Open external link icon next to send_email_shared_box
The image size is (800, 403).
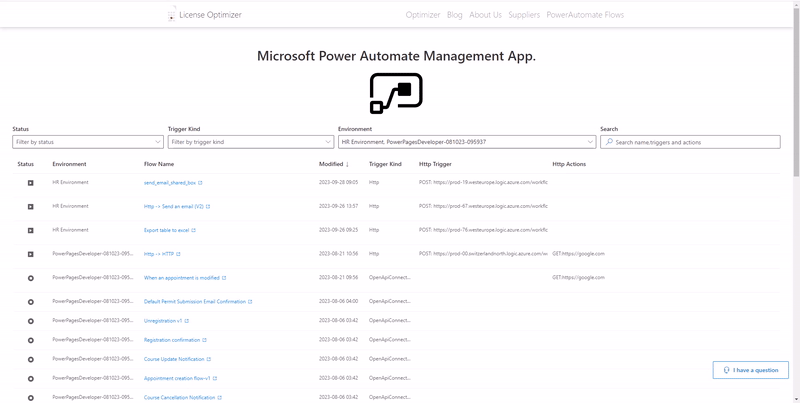pyautogui.click(x=200, y=183)
